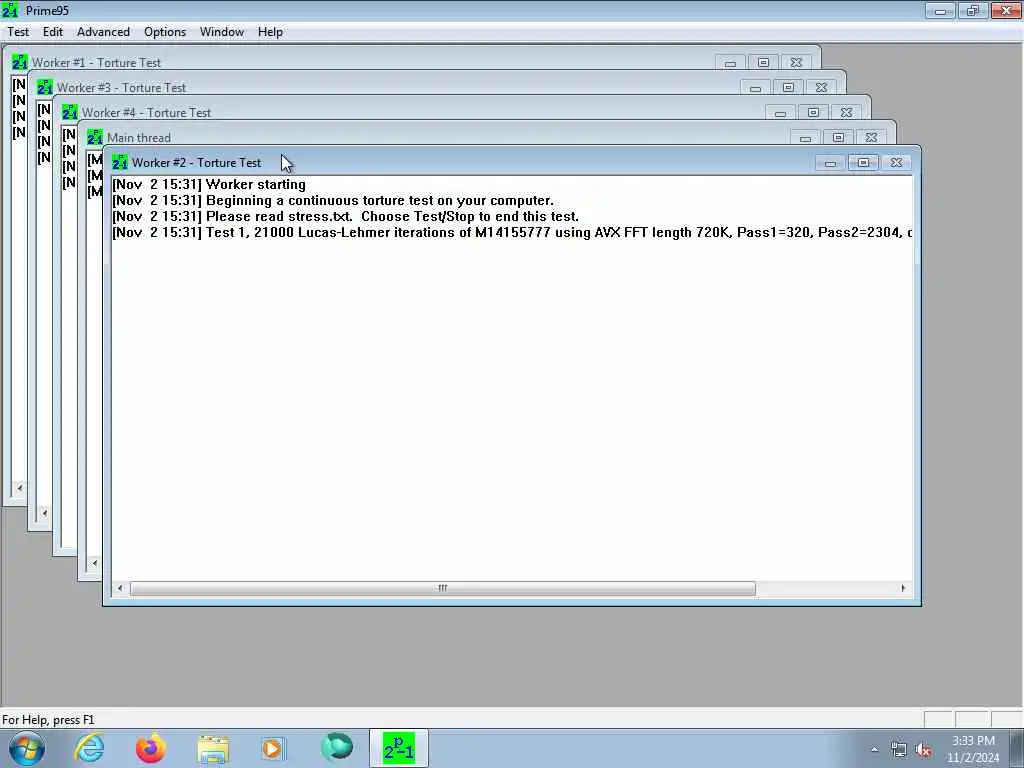Click the muted volume tray icon
The image size is (1024, 768).
(x=923, y=750)
